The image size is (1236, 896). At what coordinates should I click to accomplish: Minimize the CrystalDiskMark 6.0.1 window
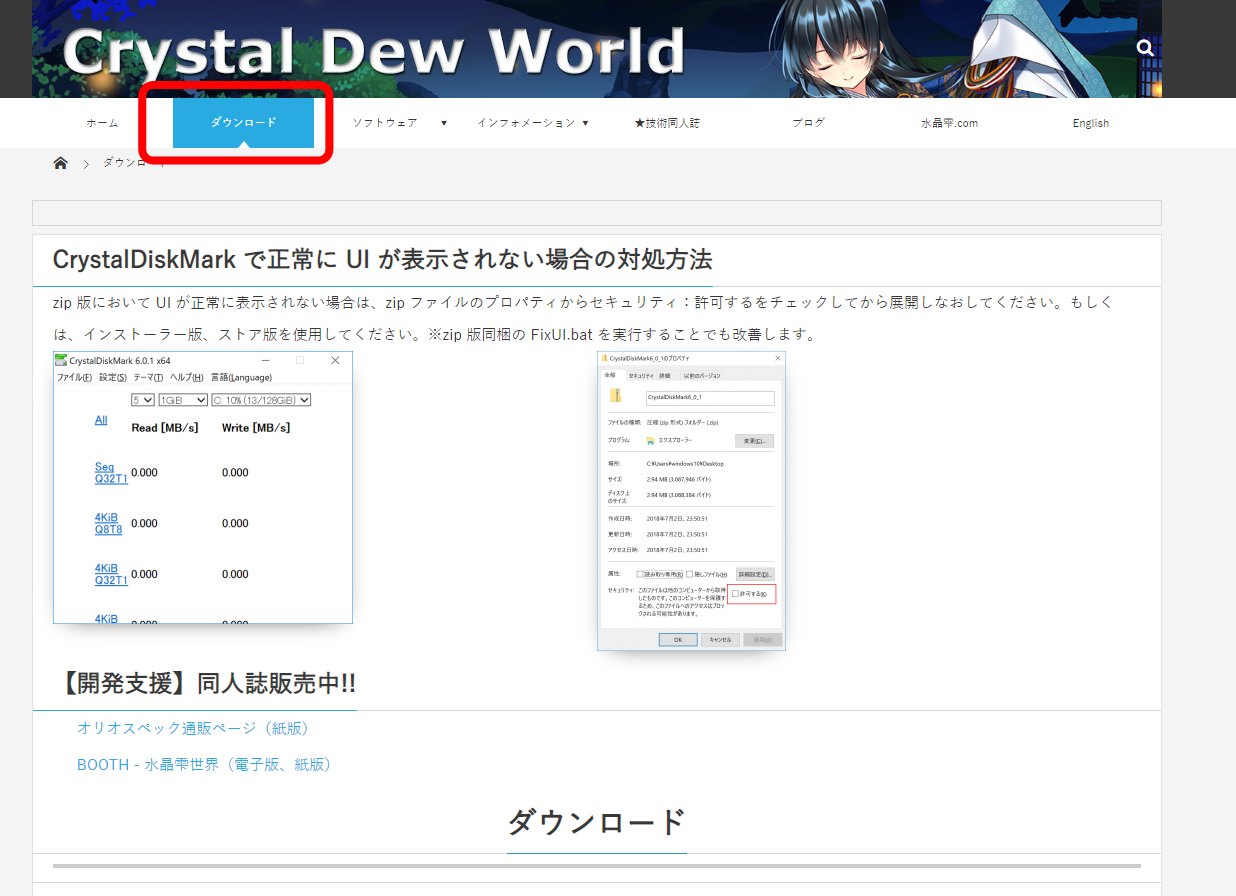[x=265, y=360]
